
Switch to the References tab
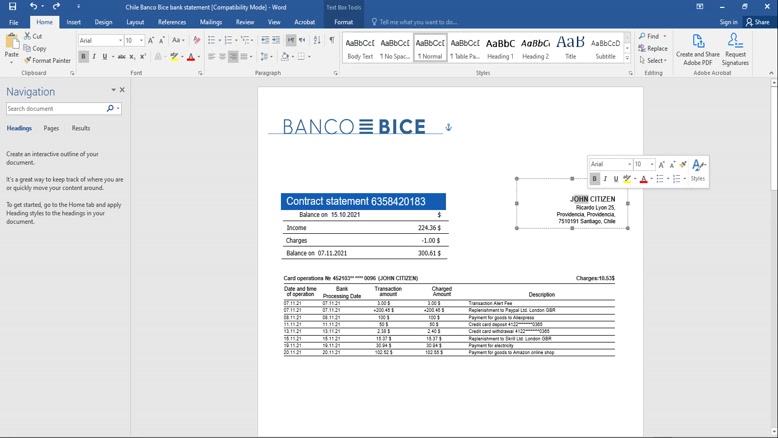coord(172,22)
